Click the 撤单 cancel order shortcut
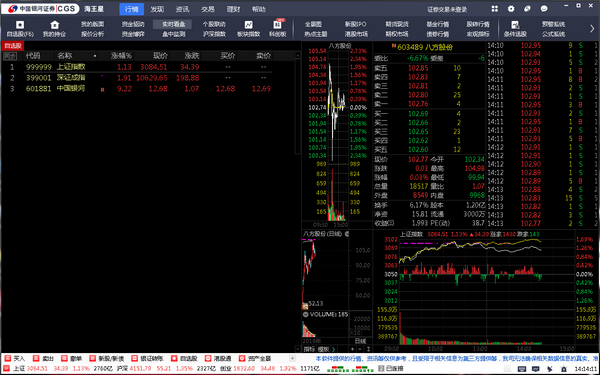The image size is (600, 375). [x=72, y=359]
